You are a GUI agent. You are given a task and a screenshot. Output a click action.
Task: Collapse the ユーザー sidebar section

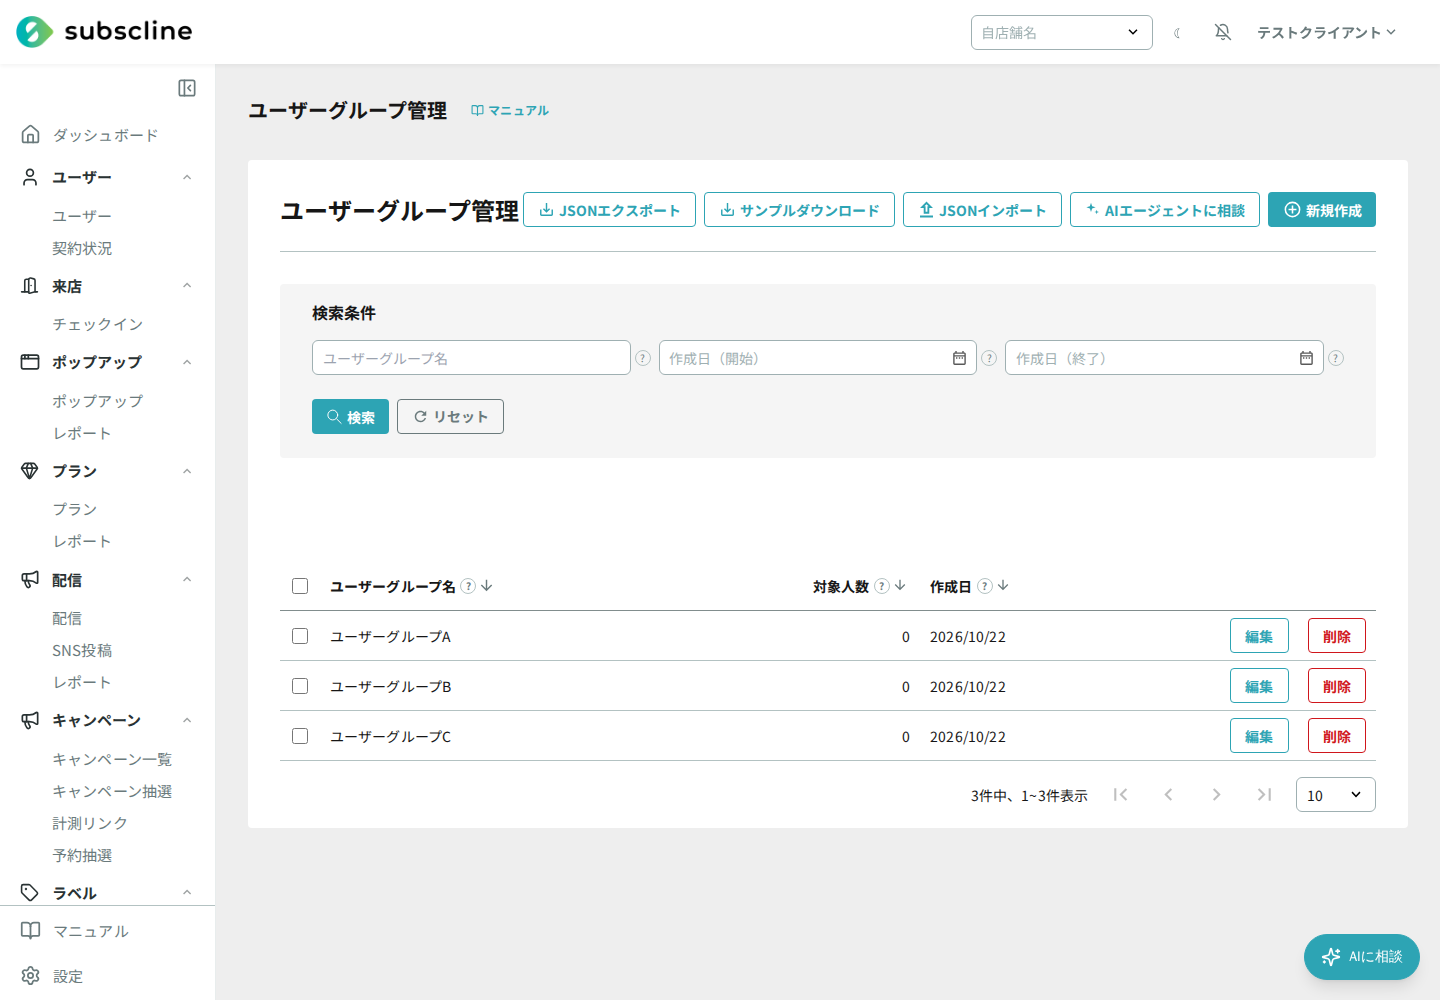(x=187, y=177)
